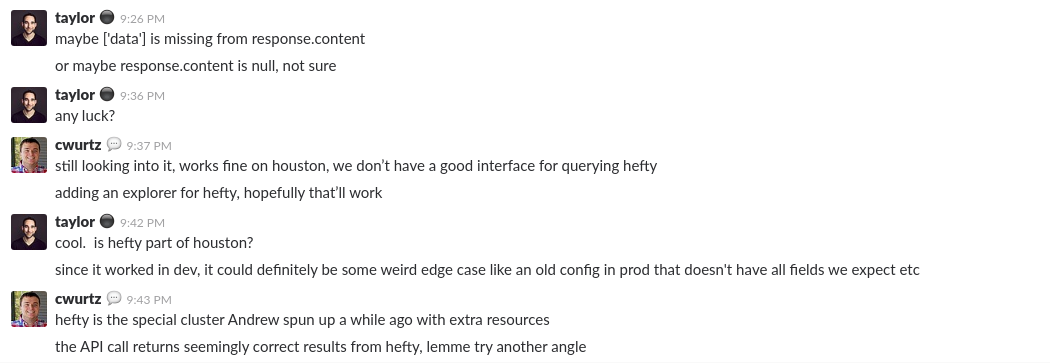Click the 9:42 PM timestamp
Image resolution: width=1050 pixels, height=363 pixels.
tap(142, 223)
